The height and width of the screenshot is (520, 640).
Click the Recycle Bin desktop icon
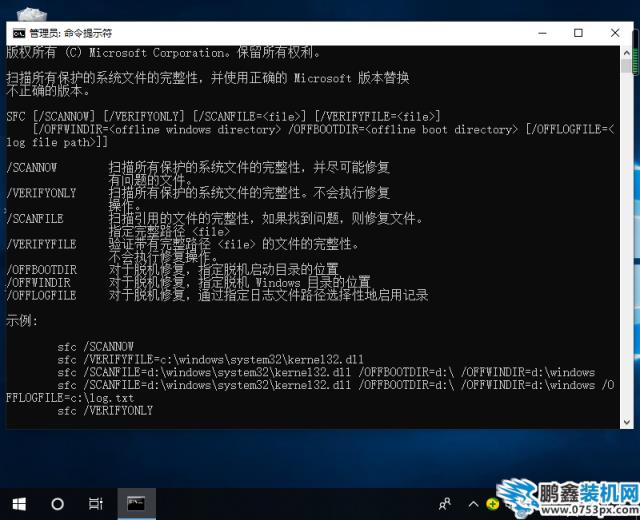click(32, 14)
